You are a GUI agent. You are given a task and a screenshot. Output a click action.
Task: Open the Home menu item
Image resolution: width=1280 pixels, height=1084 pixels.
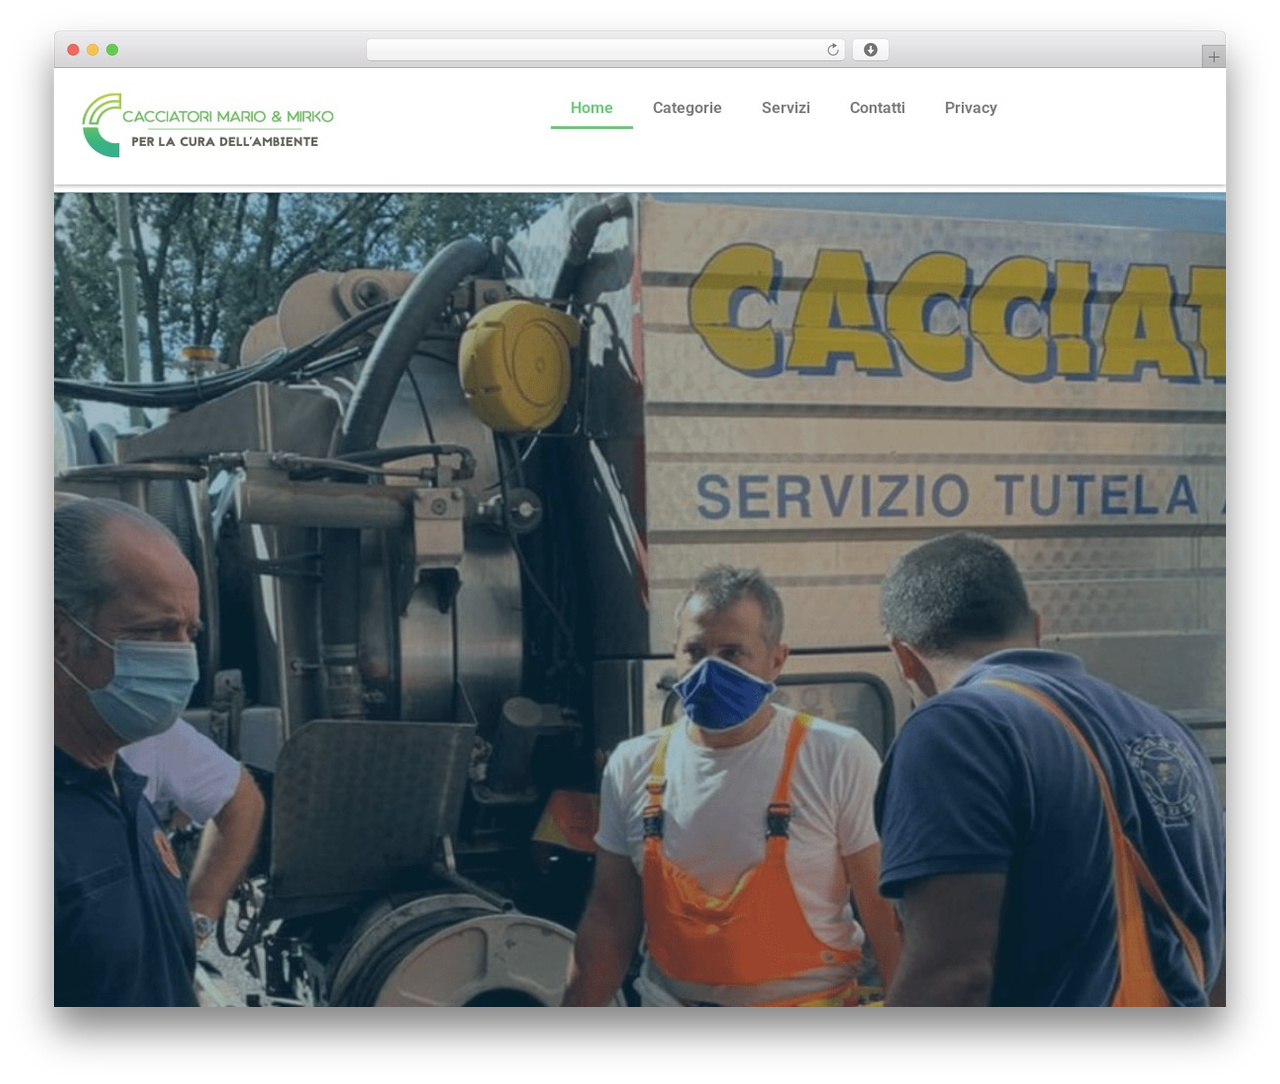591,108
